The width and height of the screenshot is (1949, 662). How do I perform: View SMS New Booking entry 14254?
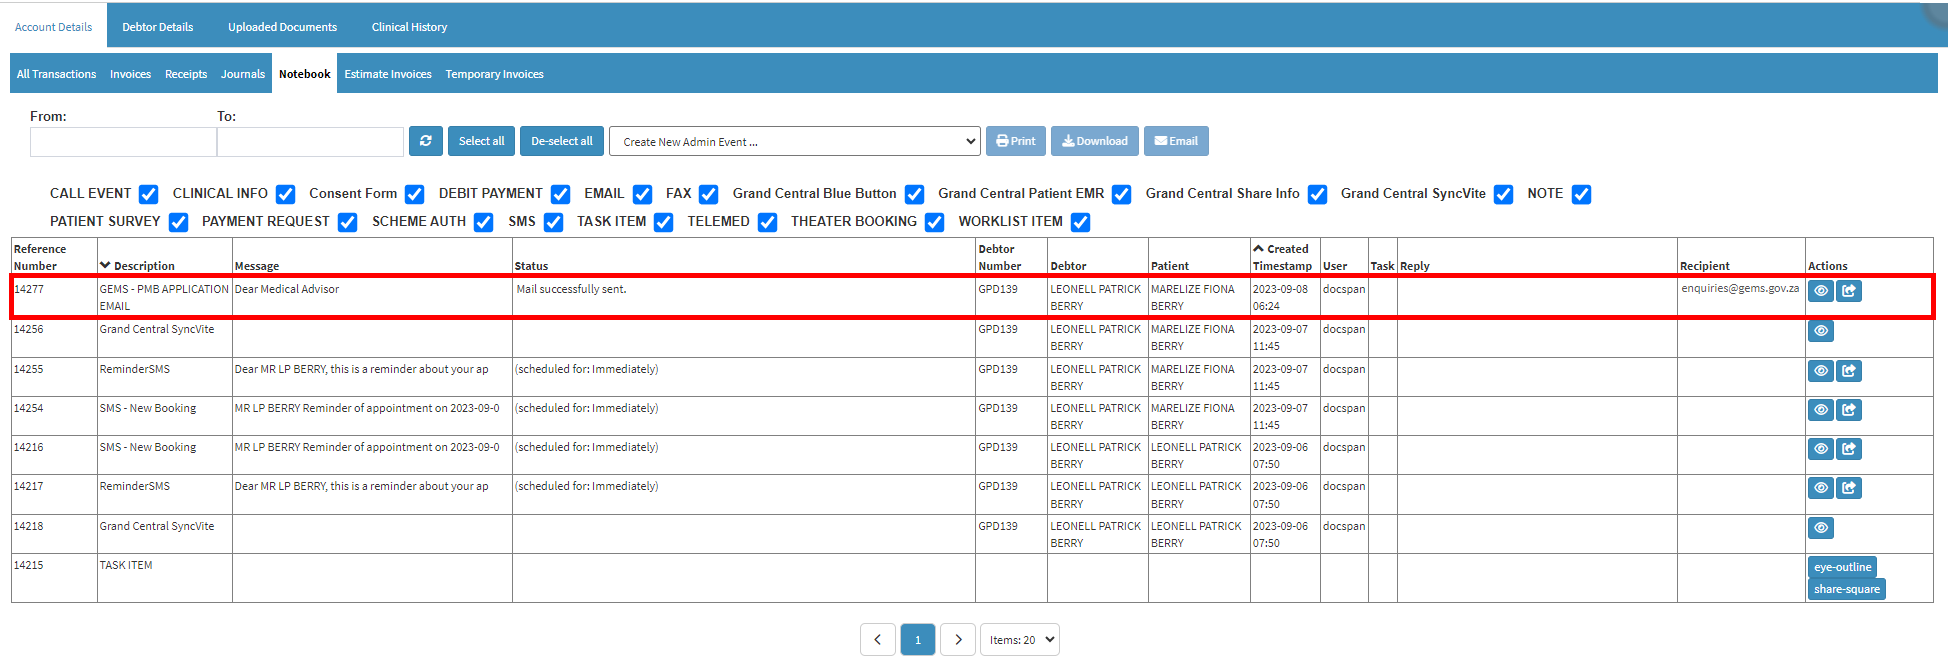[1820, 410]
